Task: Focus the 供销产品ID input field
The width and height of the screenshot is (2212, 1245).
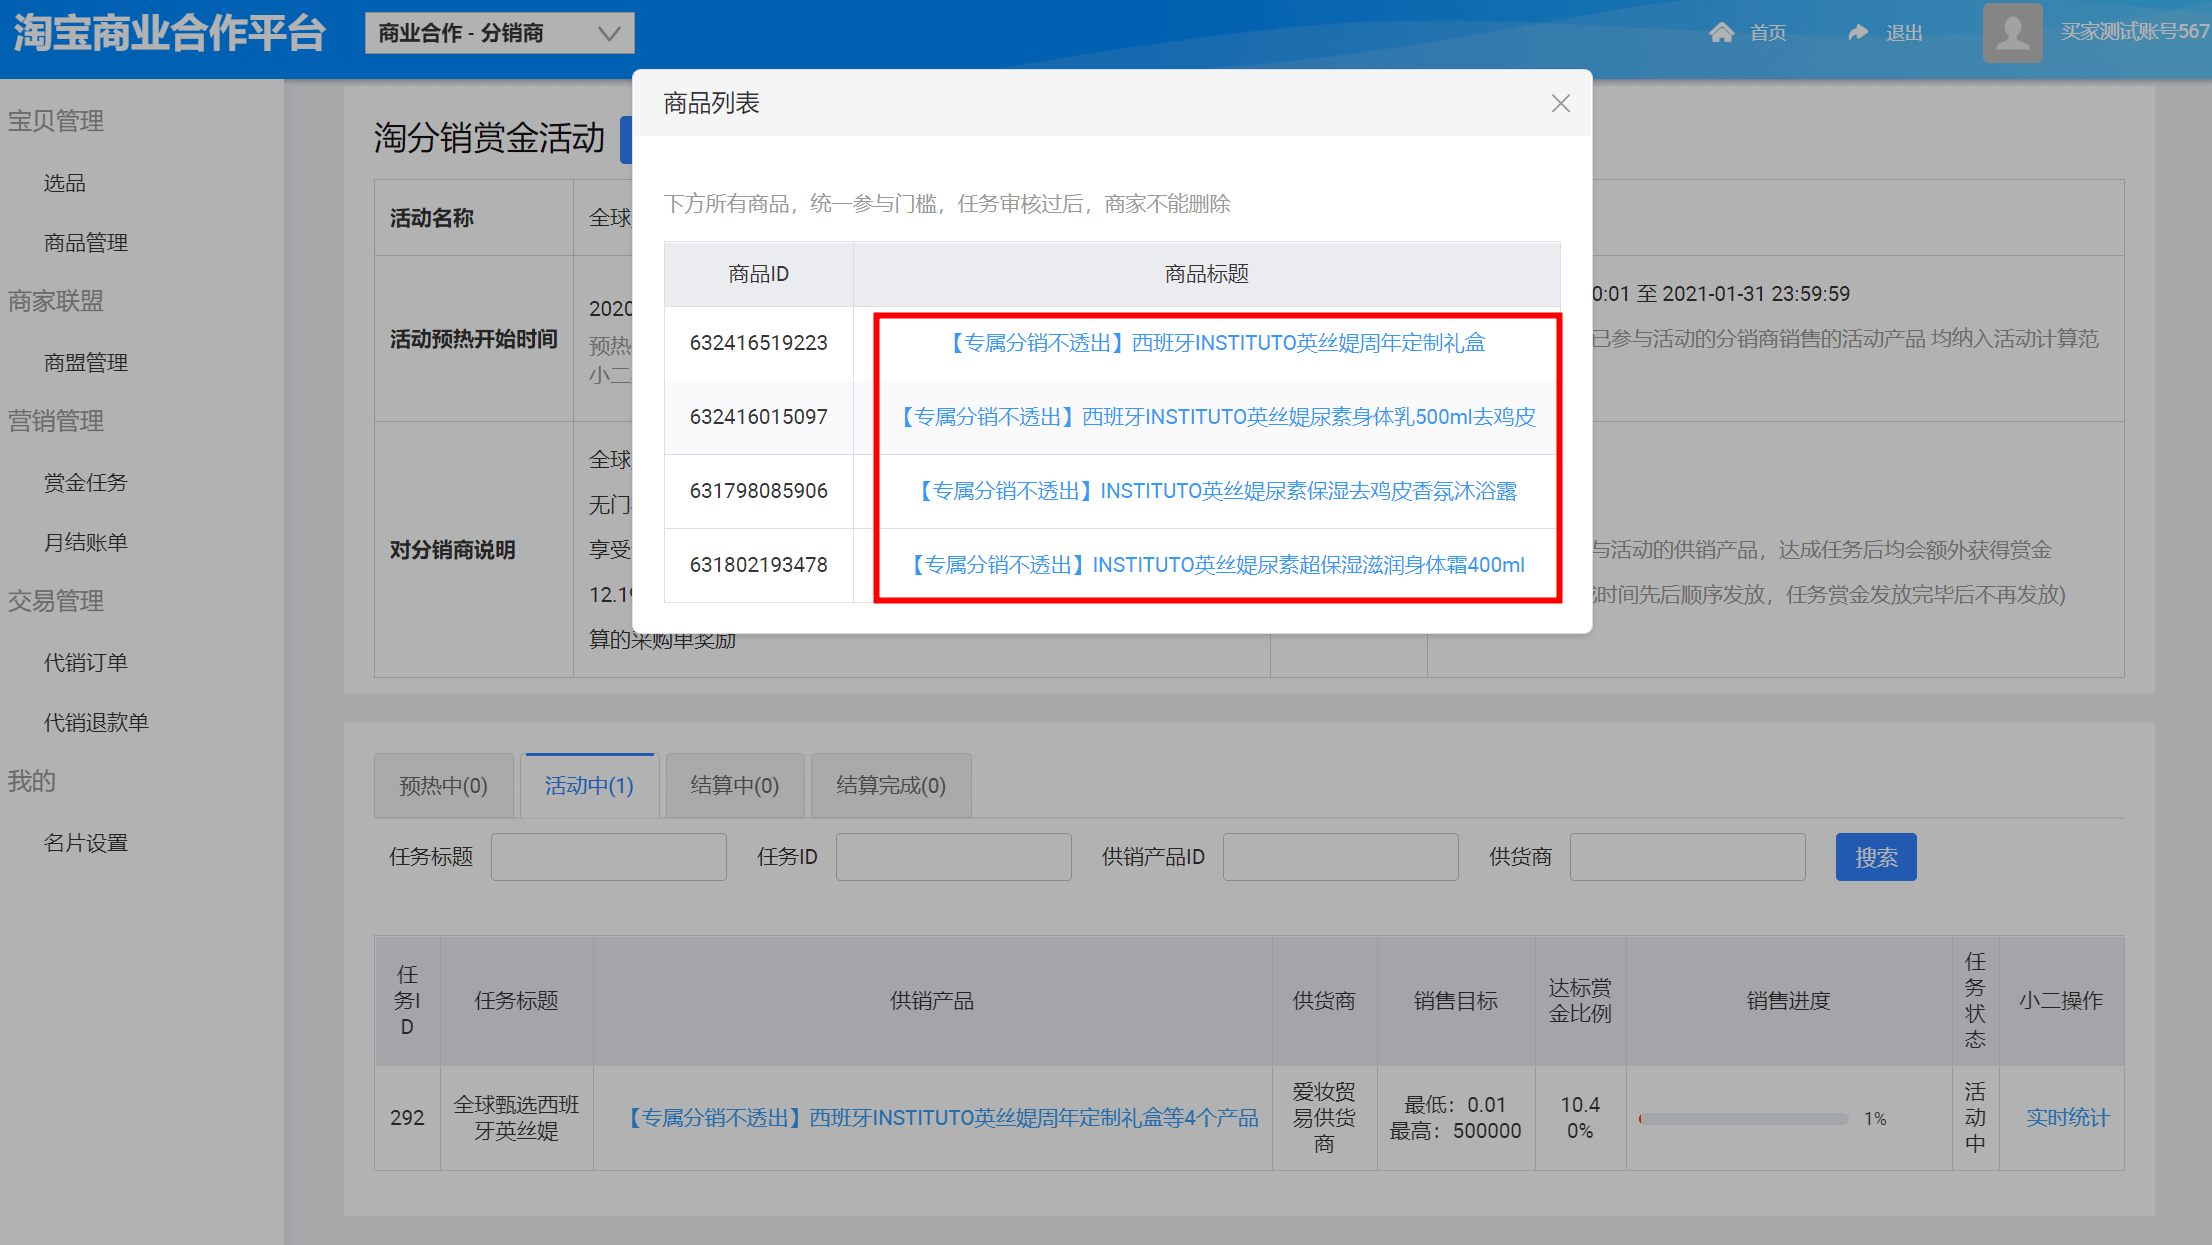Action: click(1341, 857)
